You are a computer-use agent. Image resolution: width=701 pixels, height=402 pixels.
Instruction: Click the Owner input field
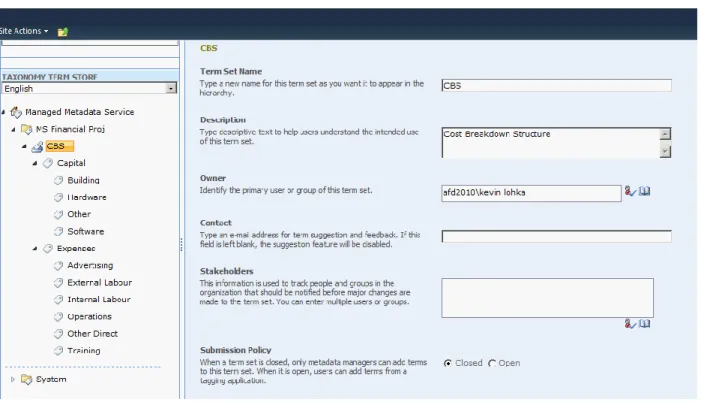(531, 193)
